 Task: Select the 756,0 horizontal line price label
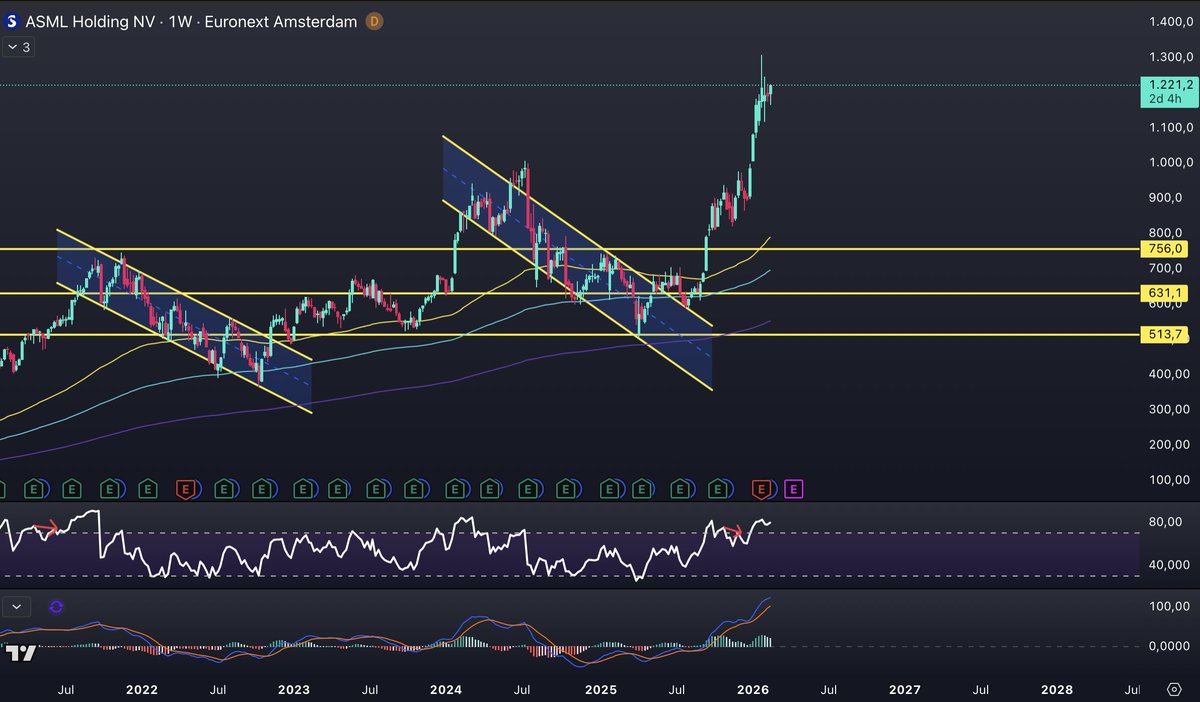[1164, 249]
